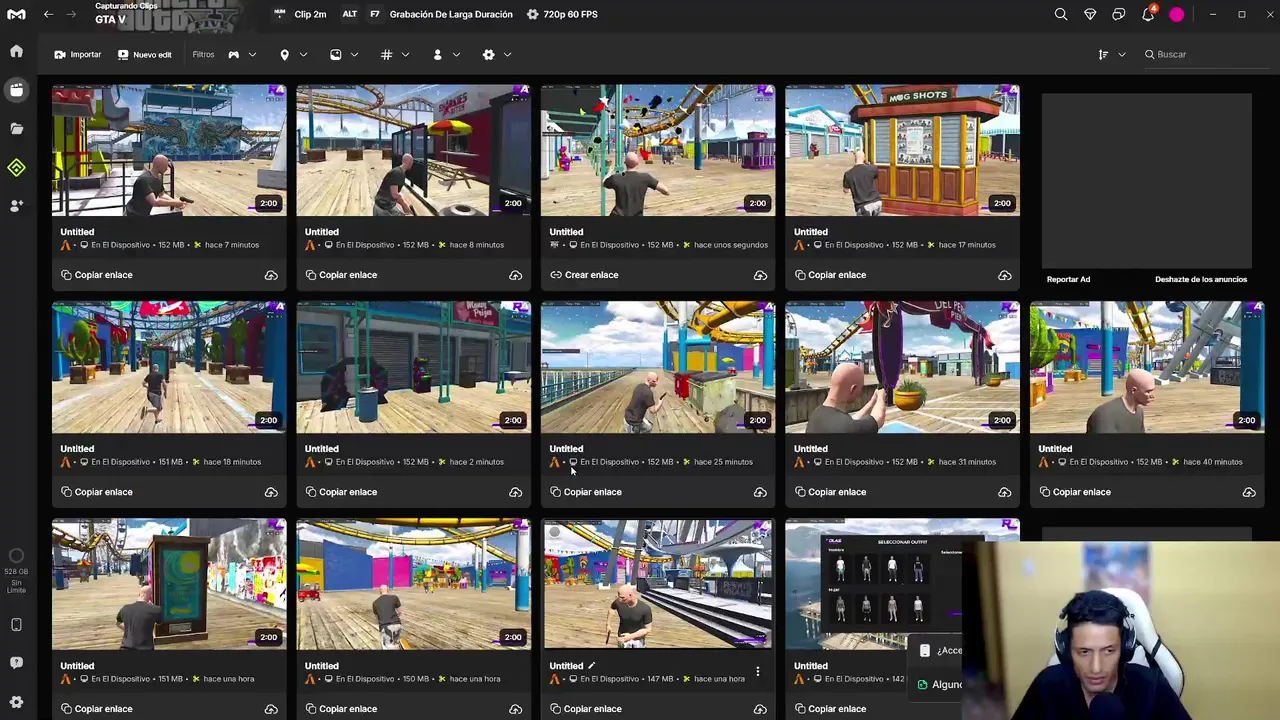Open settings gear in the sidebar
This screenshot has width=1280, height=720.
pos(16,702)
